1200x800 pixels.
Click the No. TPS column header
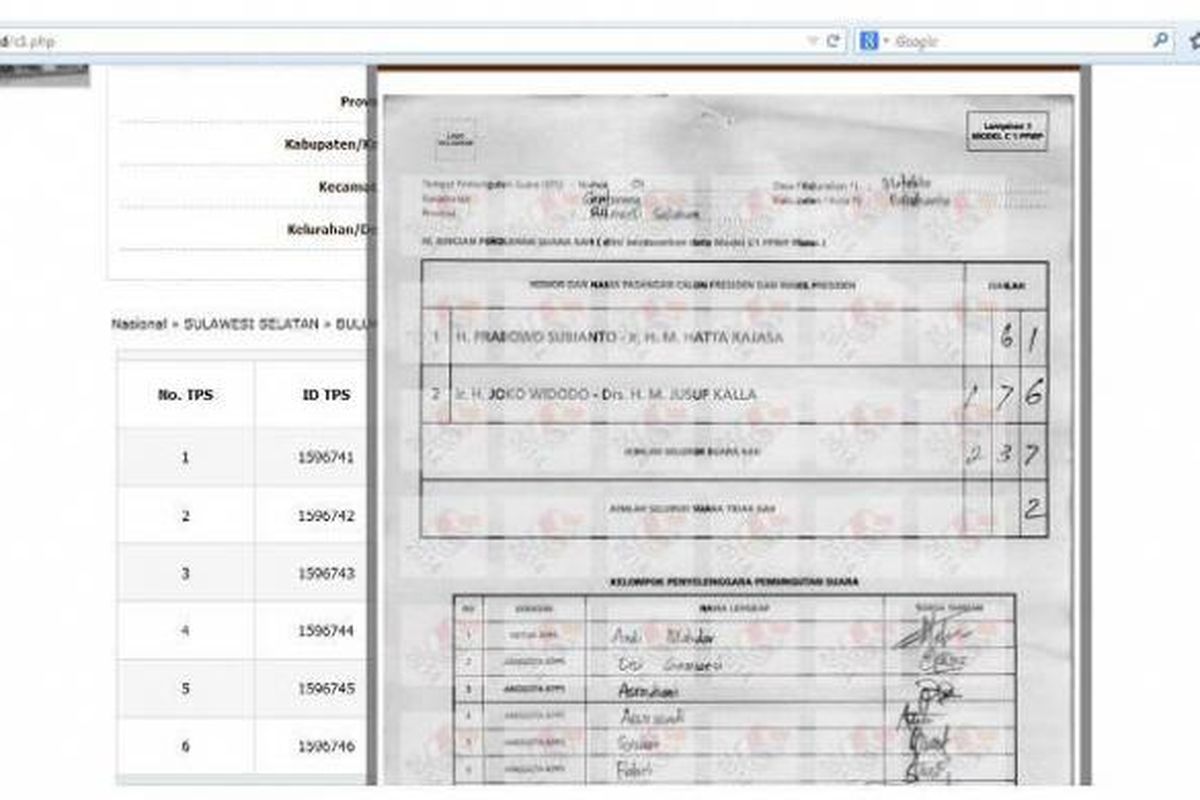tap(185, 395)
